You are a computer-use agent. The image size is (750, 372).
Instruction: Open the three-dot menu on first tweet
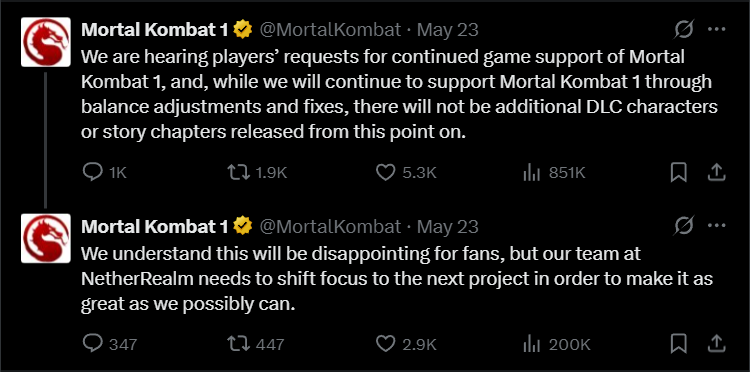click(x=717, y=30)
